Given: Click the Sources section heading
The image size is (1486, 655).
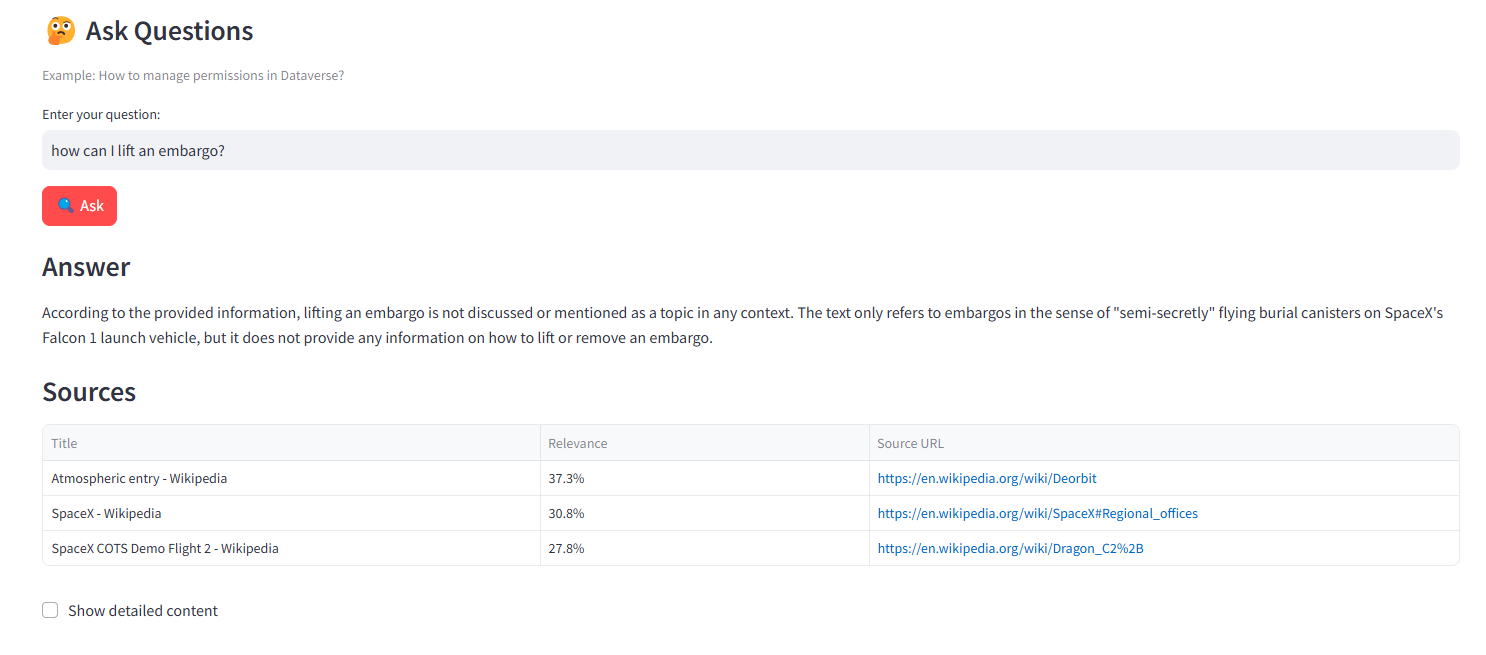Looking at the screenshot, I should coord(89,392).
